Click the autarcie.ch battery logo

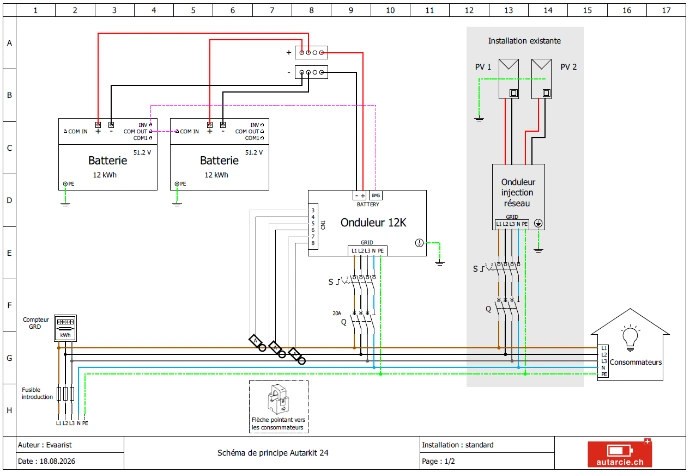620,453
